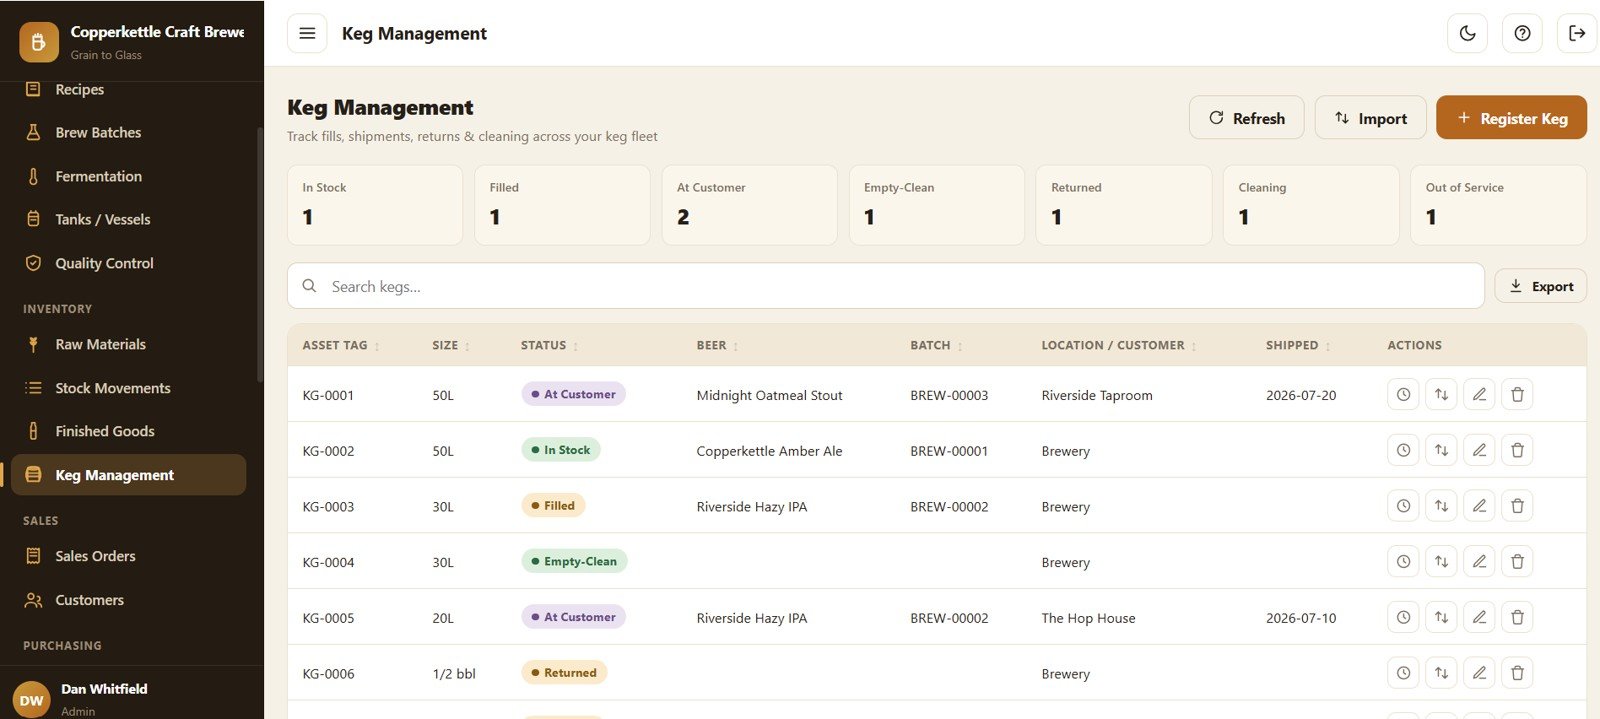Open the transfer arrows for KG-0004
The height and width of the screenshot is (719, 1600).
coord(1441,561)
